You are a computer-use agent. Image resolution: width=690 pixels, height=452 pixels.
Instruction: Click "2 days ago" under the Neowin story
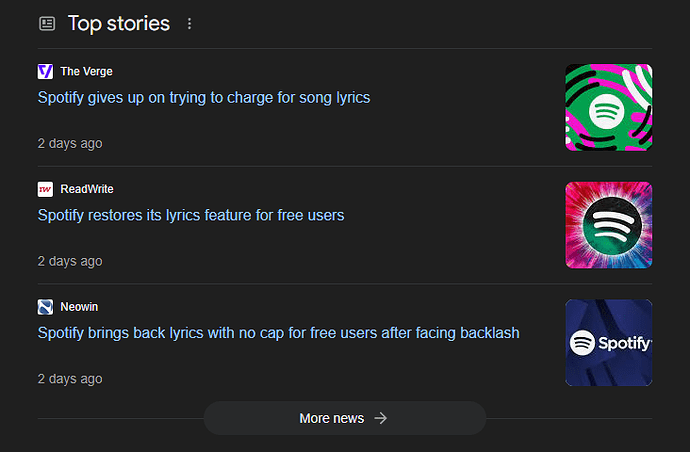click(x=70, y=379)
